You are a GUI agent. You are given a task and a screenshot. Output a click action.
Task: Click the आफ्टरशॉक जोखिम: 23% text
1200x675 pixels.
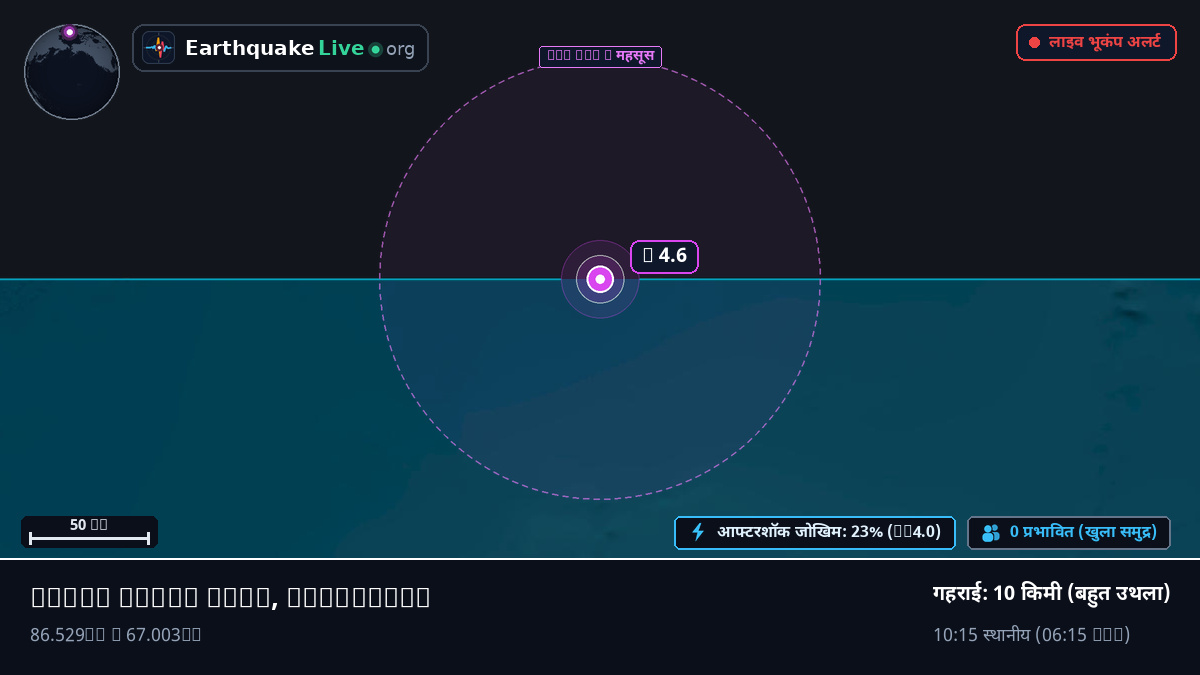(829, 532)
